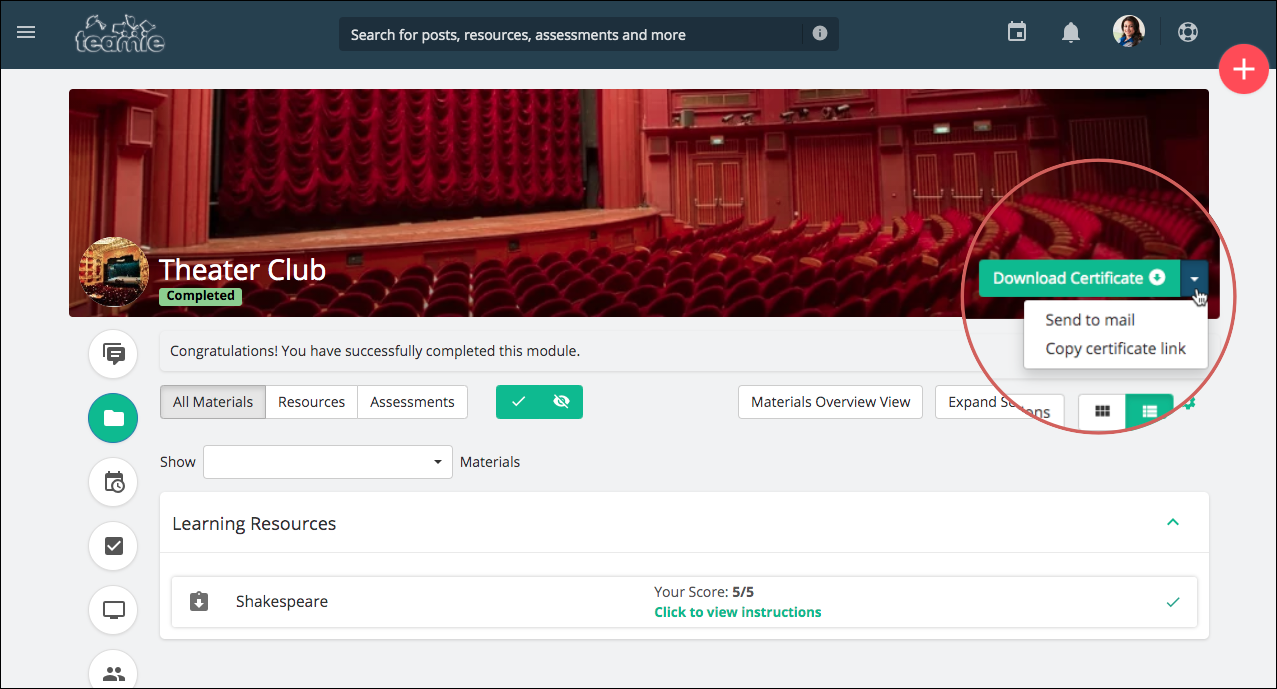The width and height of the screenshot is (1277, 689).
Task: Open the calendar clock sidebar icon
Action: tap(114, 482)
